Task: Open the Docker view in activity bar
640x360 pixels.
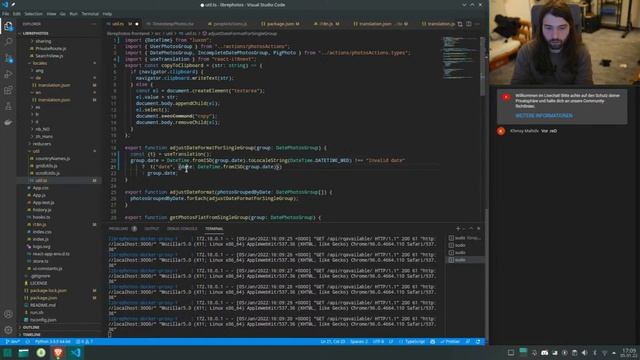Action: (x=8, y=122)
